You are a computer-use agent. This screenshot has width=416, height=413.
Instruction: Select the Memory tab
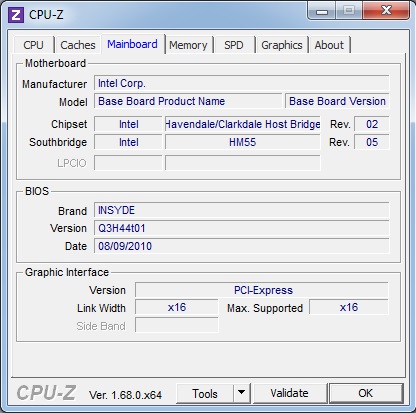coord(188,45)
